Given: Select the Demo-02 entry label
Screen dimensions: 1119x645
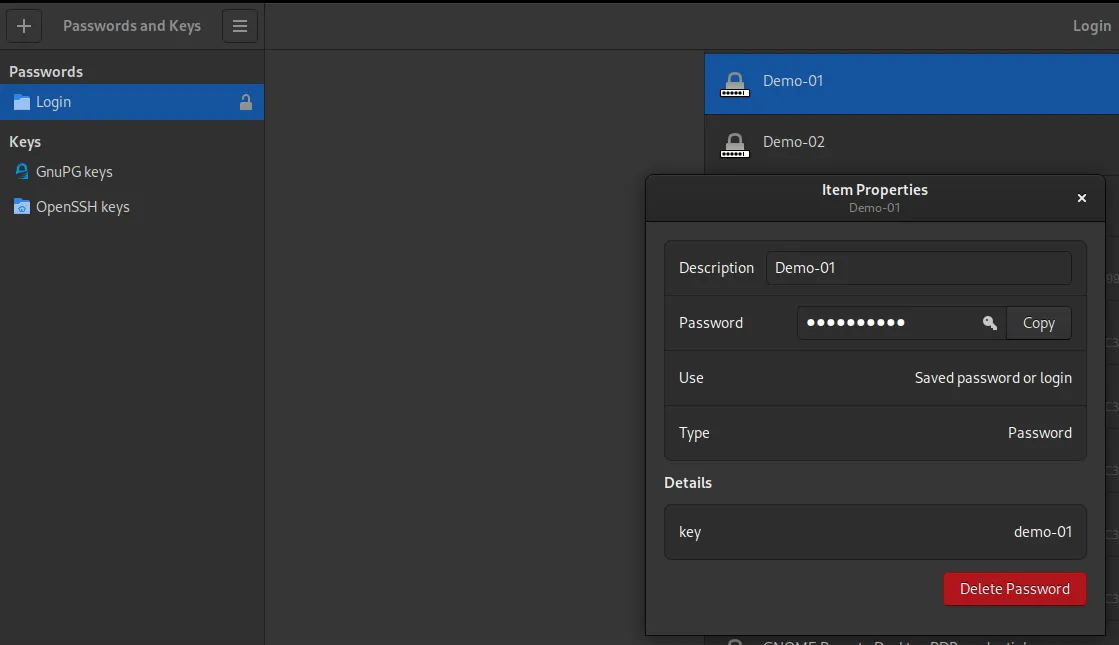Looking at the screenshot, I should point(794,142).
